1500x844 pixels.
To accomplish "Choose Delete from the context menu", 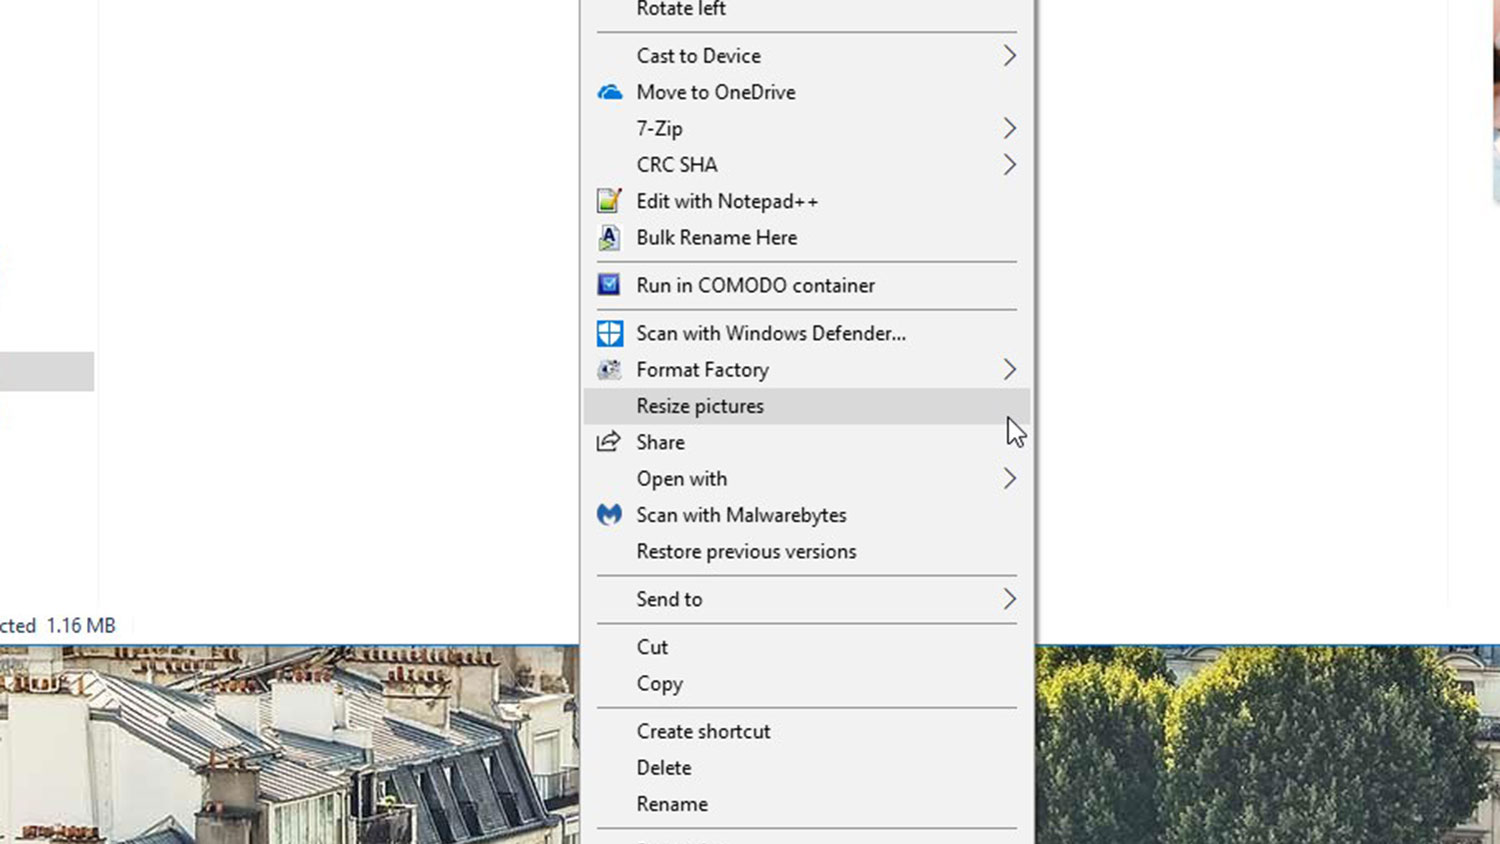I will click(664, 768).
